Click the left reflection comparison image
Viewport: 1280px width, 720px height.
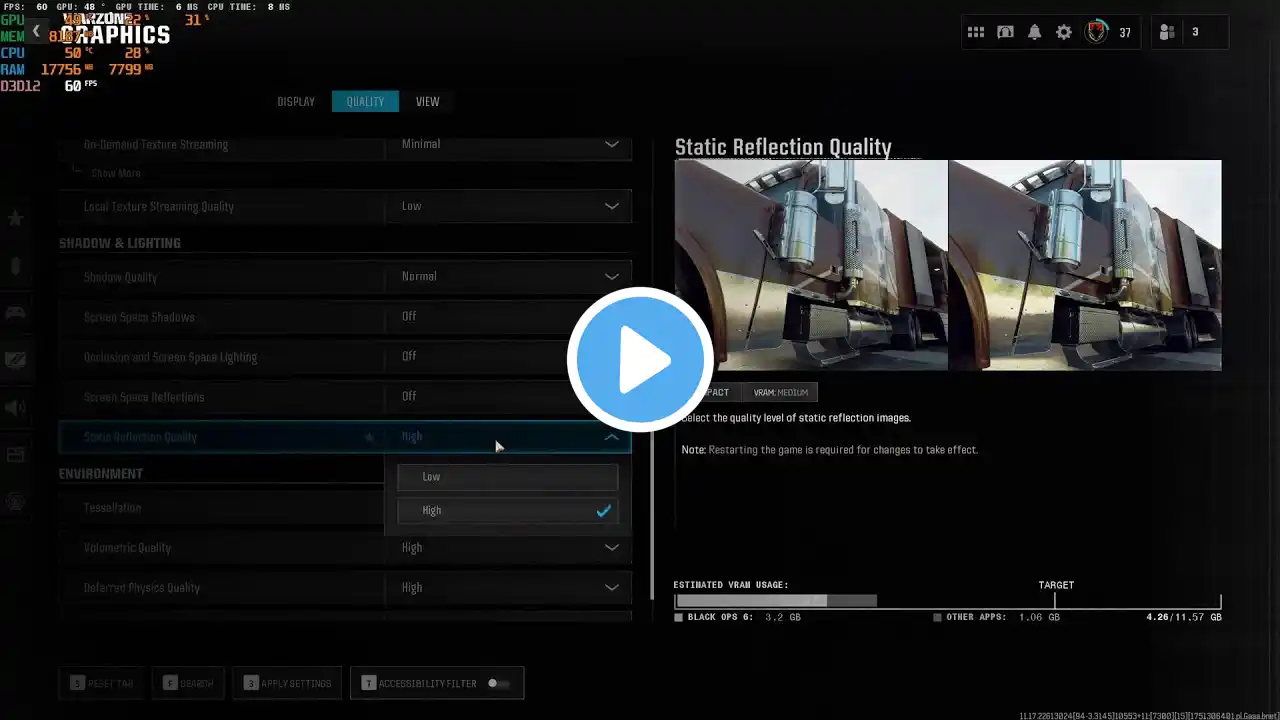pyautogui.click(x=811, y=265)
